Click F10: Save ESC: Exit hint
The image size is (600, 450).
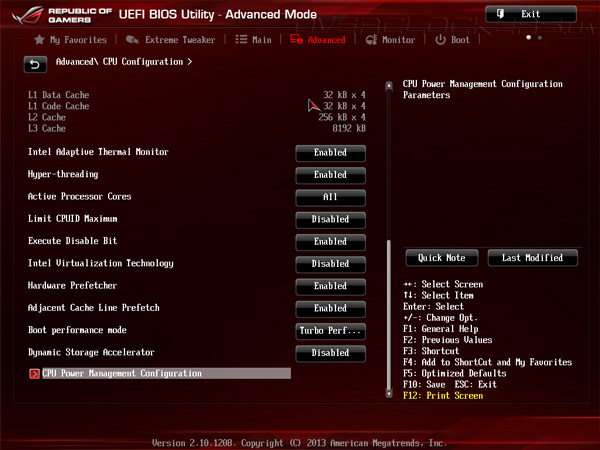pyautogui.click(x=450, y=385)
